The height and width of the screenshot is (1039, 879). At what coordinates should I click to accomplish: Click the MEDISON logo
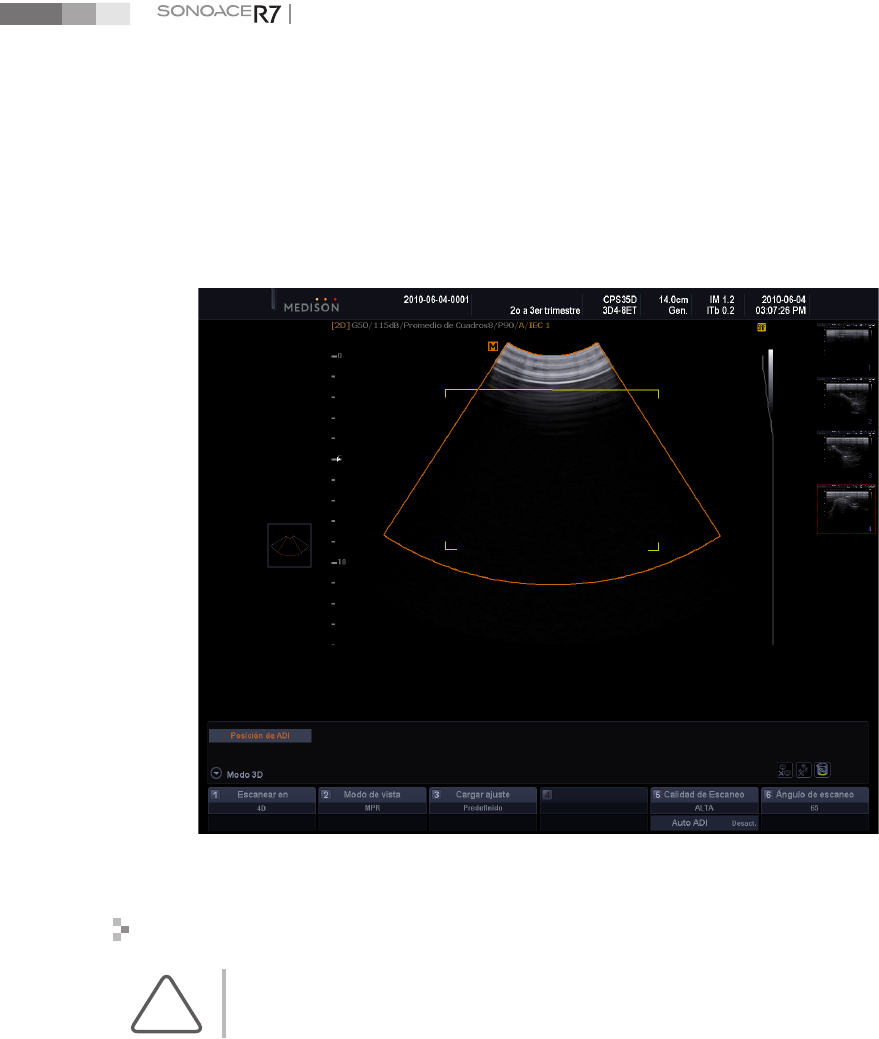(311, 305)
